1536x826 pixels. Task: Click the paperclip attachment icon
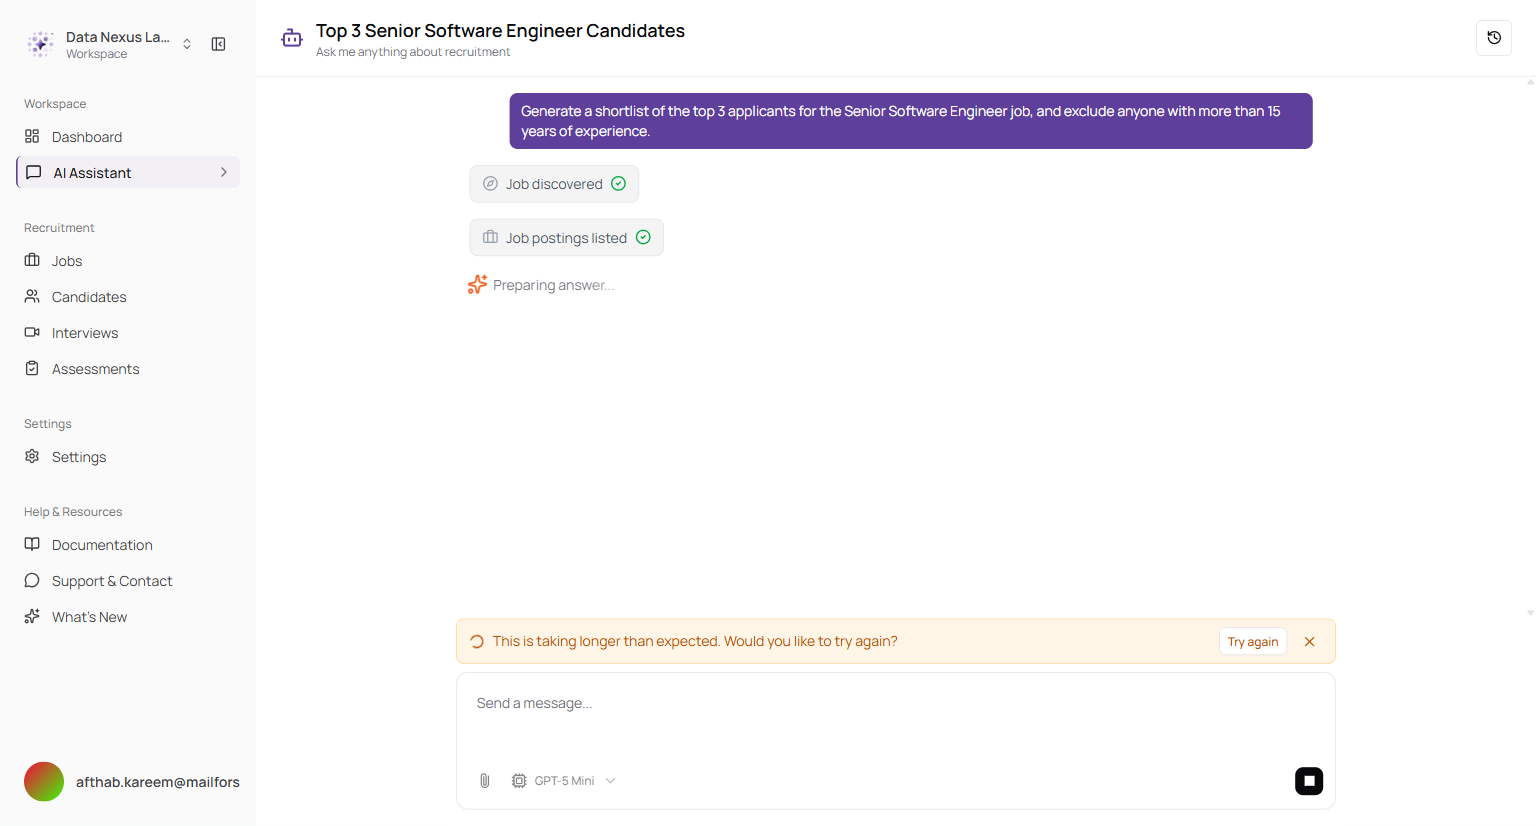485,781
